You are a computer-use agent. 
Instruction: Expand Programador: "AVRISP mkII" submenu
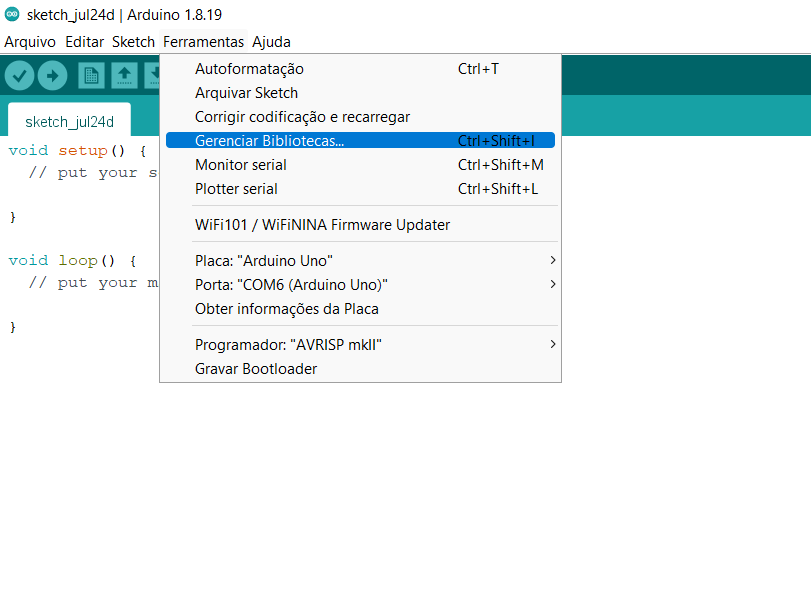point(361,345)
